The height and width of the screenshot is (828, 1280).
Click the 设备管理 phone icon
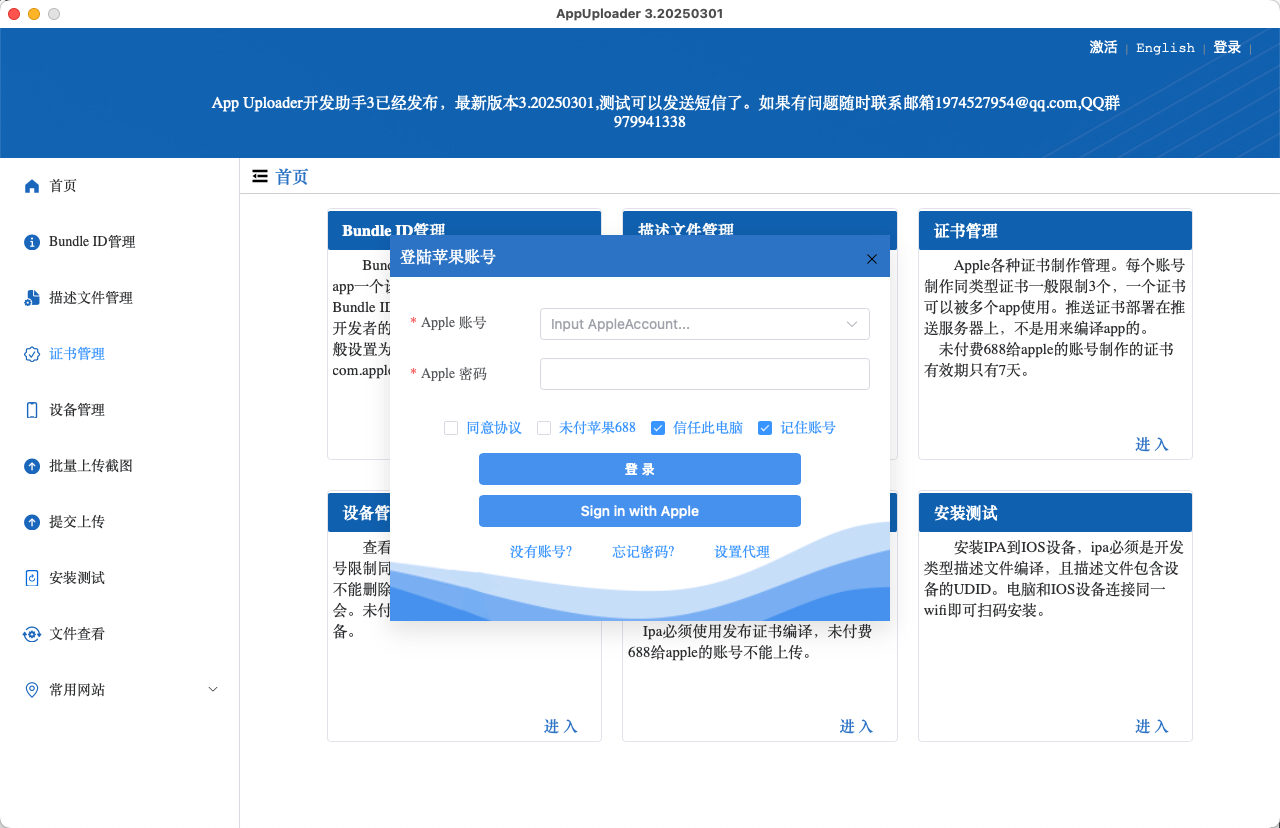point(32,410)
